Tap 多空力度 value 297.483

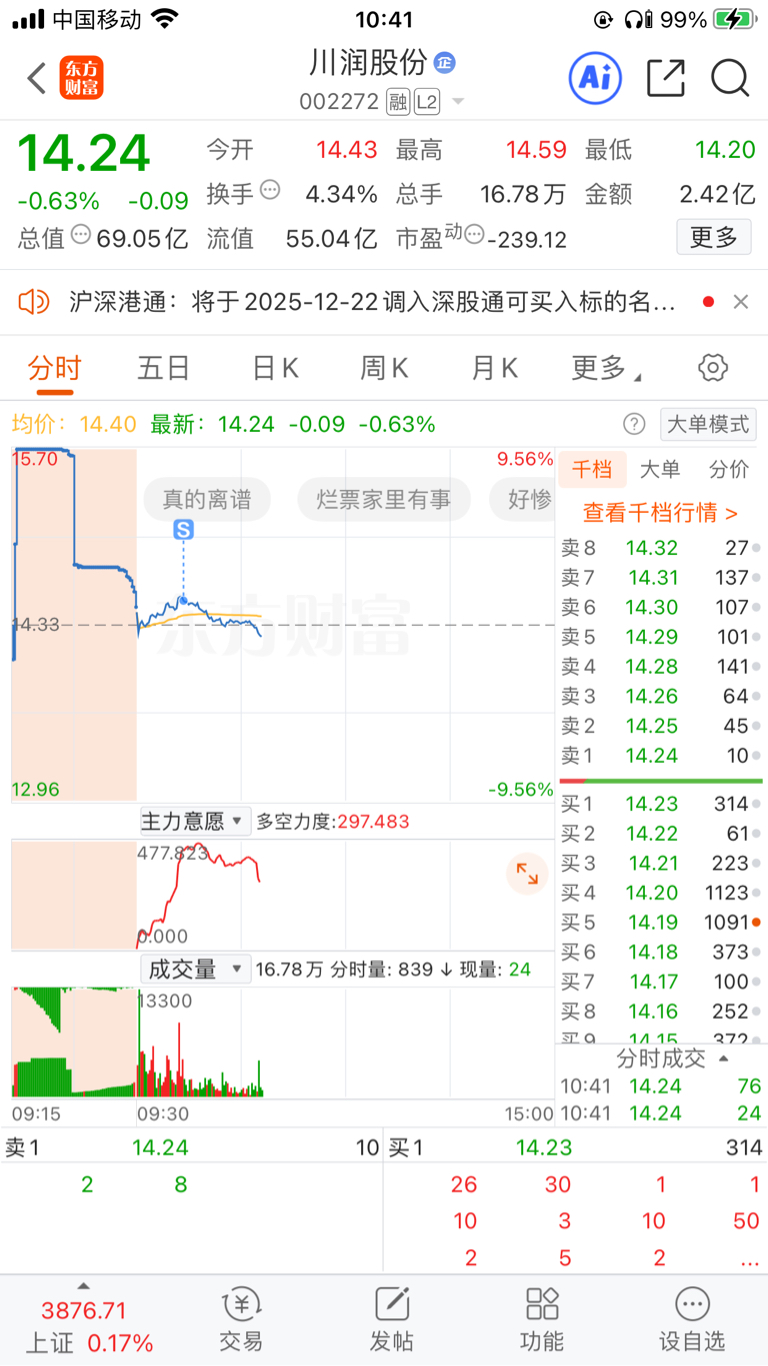(x=374, y=822)
